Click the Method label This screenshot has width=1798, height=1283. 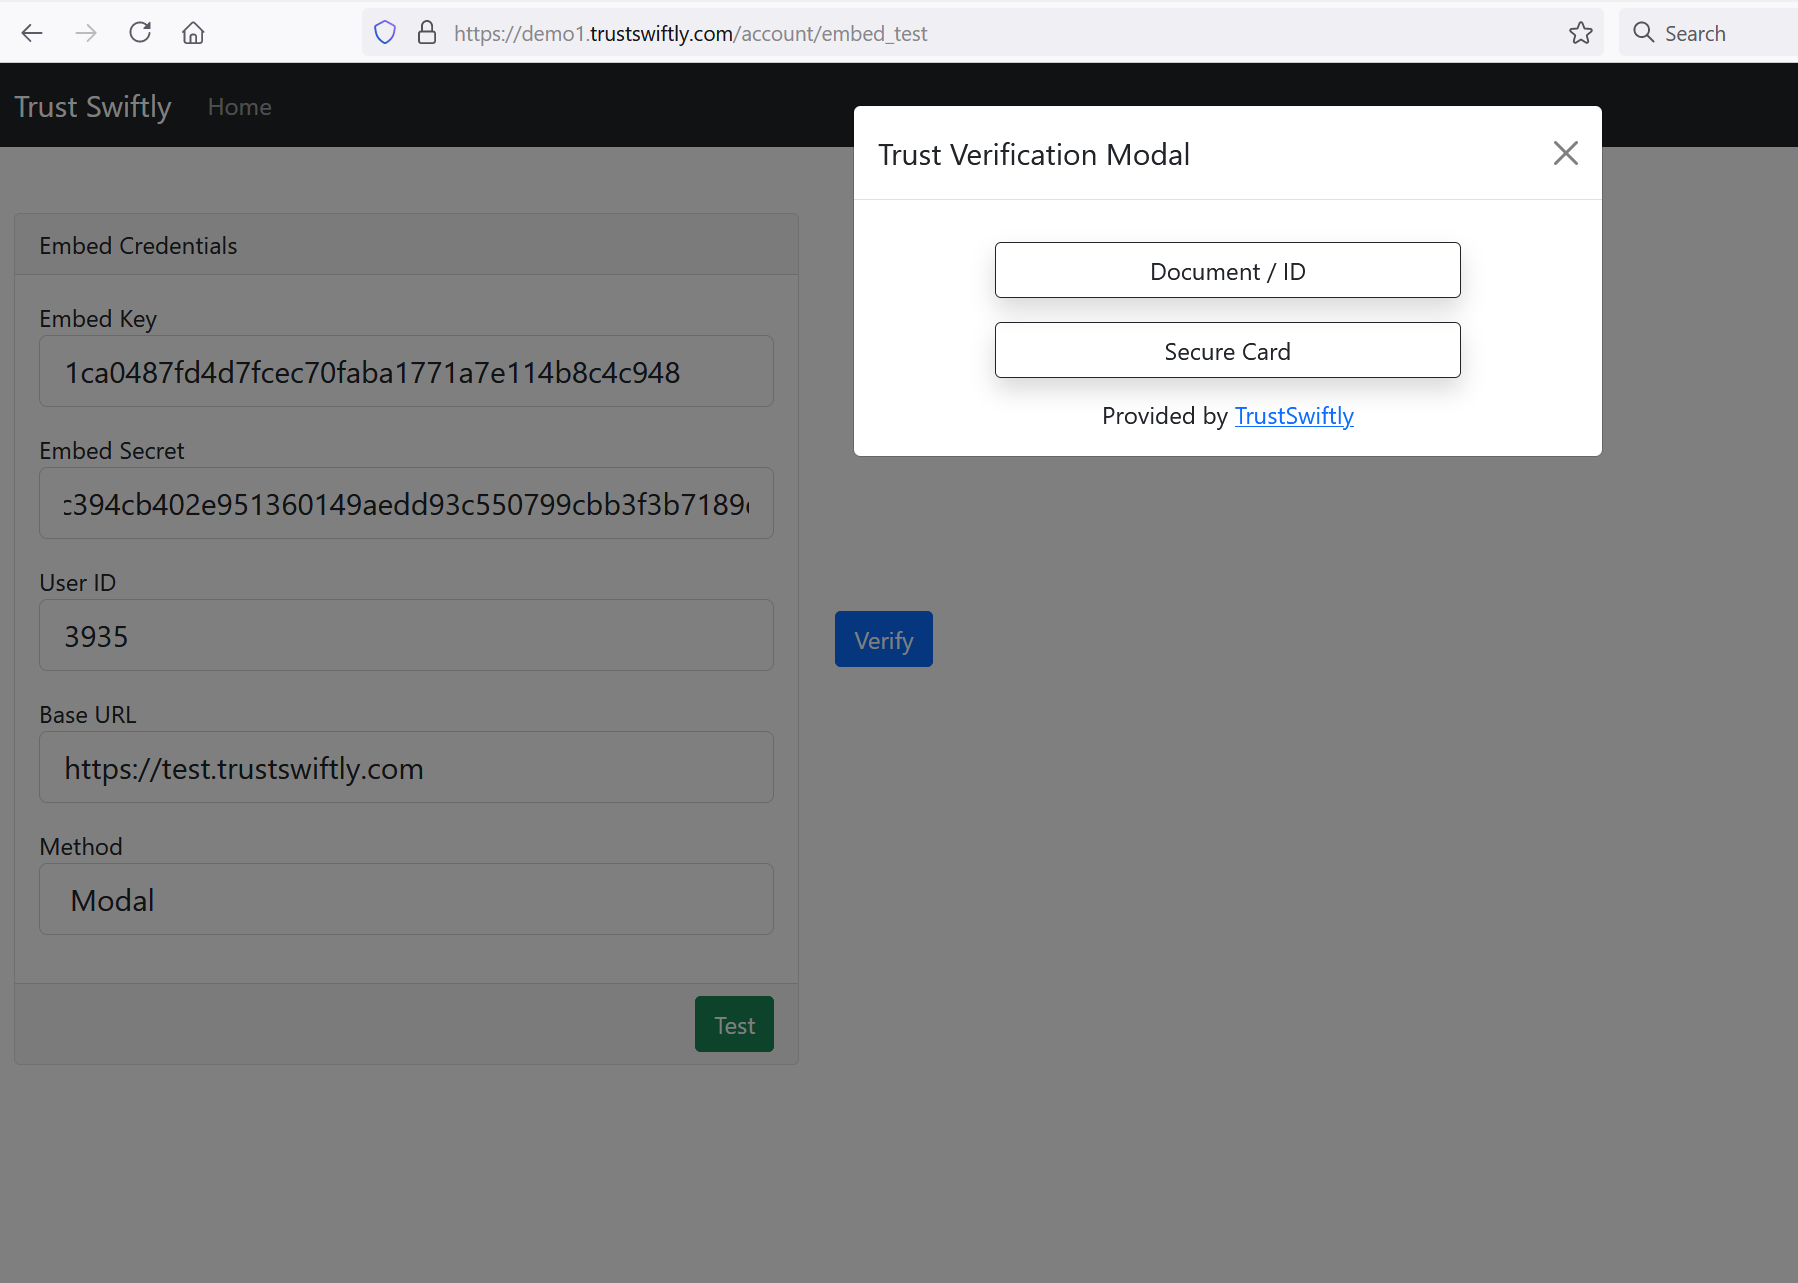point(81,847)
